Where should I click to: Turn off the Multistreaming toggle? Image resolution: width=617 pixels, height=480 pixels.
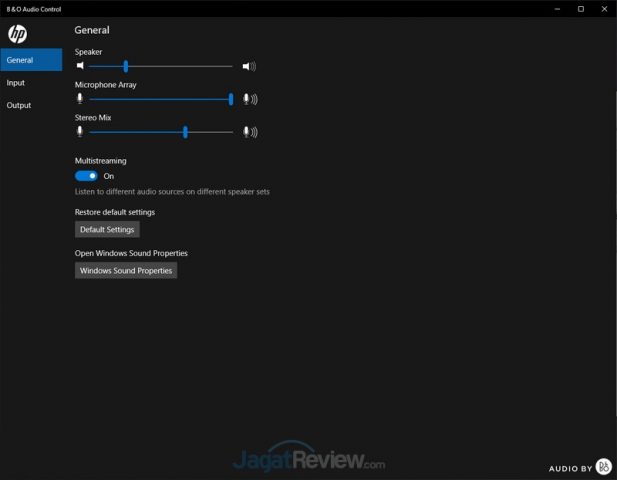click(x=86, y=176)
